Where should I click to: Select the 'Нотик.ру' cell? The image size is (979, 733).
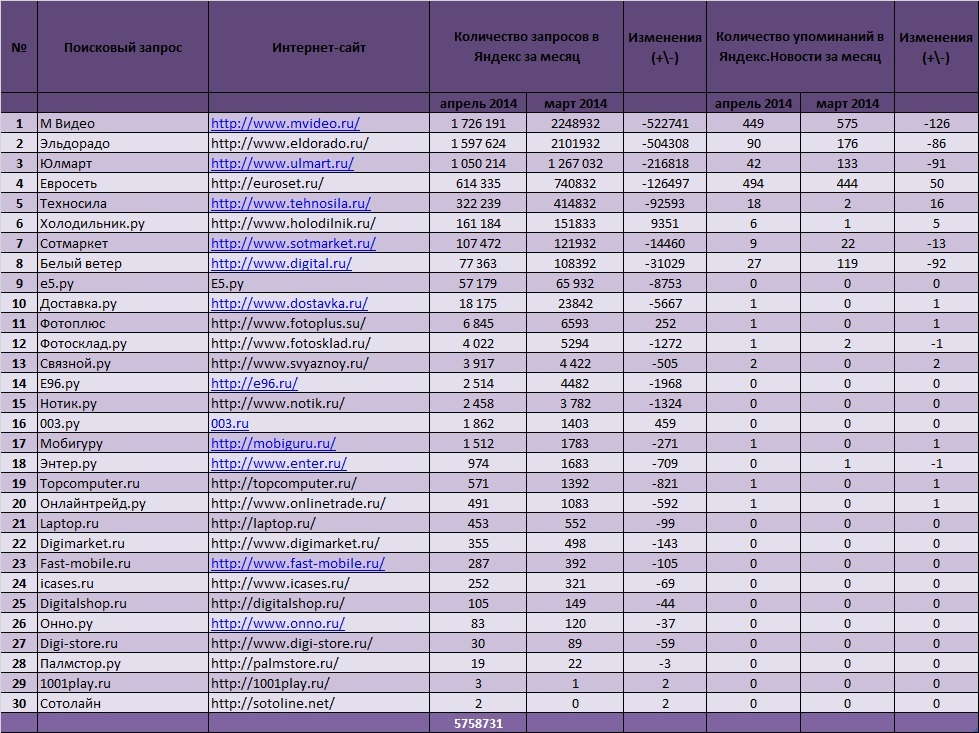pos(123,403)
